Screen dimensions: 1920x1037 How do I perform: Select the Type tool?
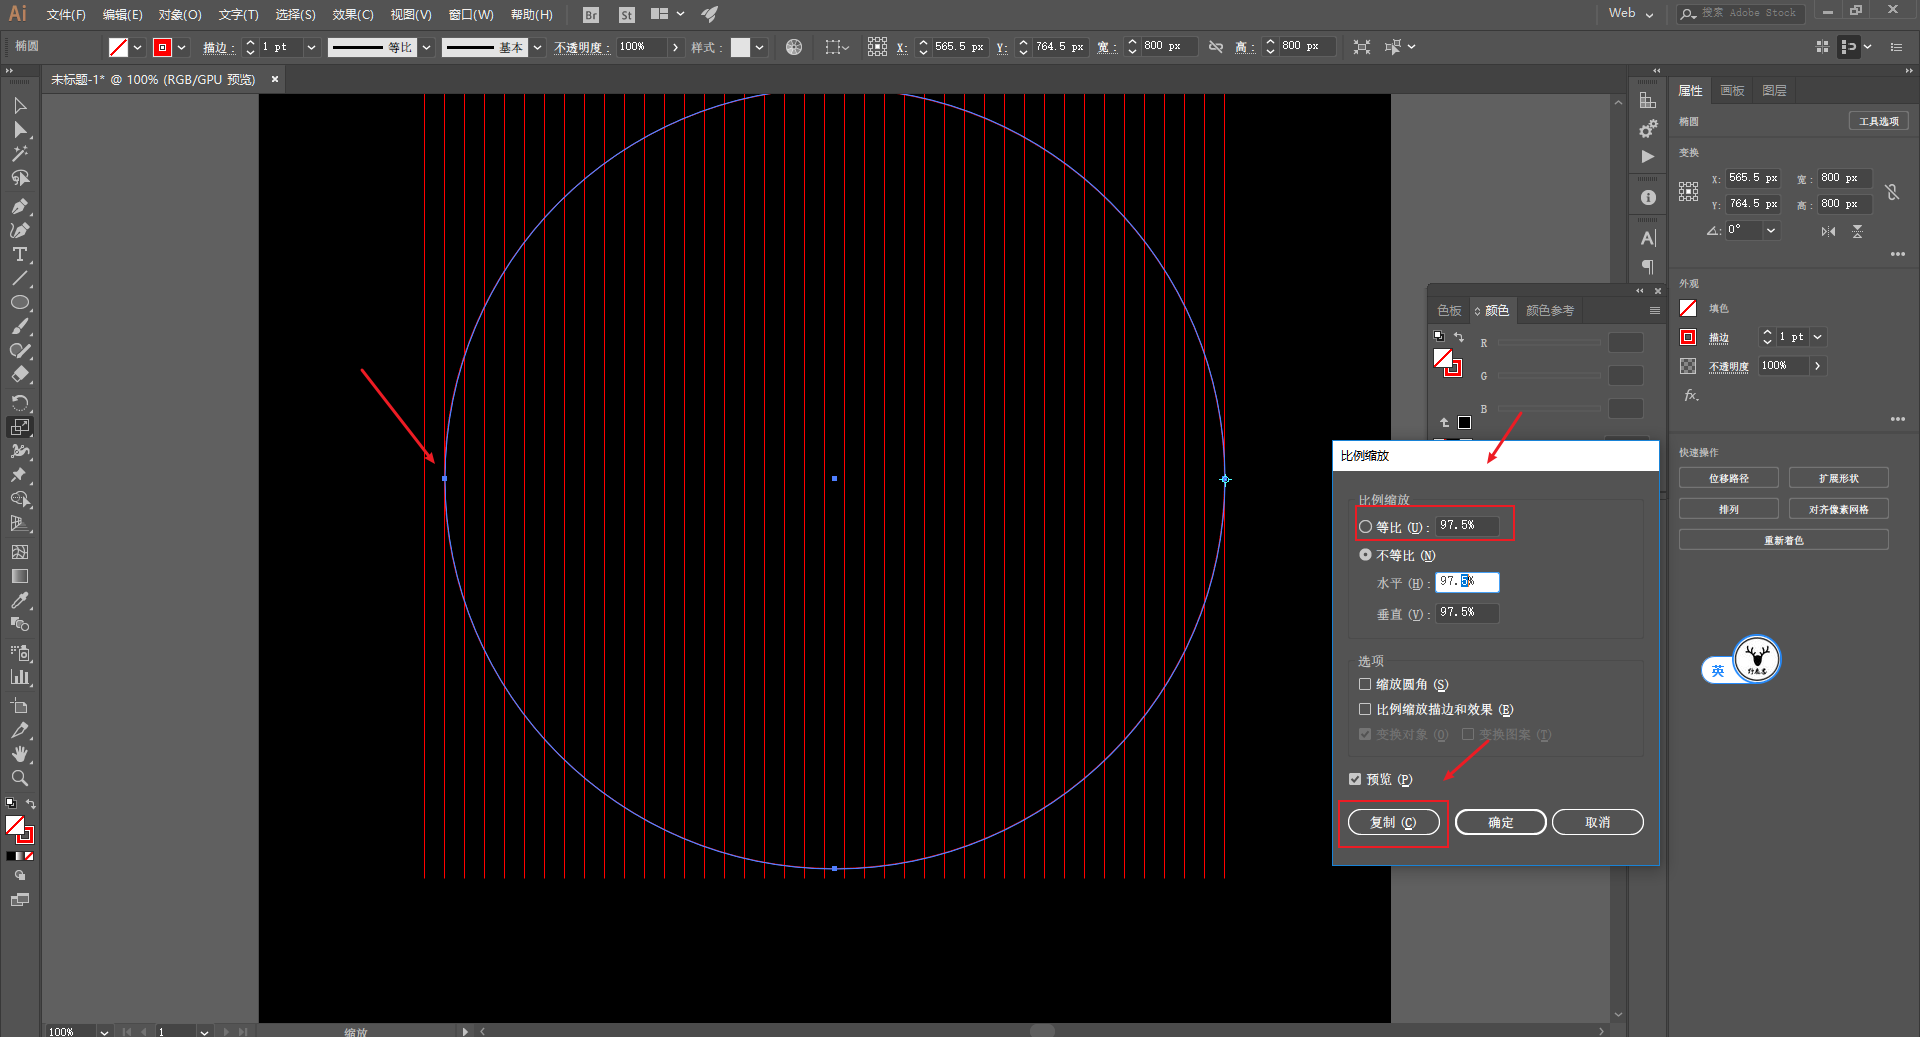[x=19, y=255]
